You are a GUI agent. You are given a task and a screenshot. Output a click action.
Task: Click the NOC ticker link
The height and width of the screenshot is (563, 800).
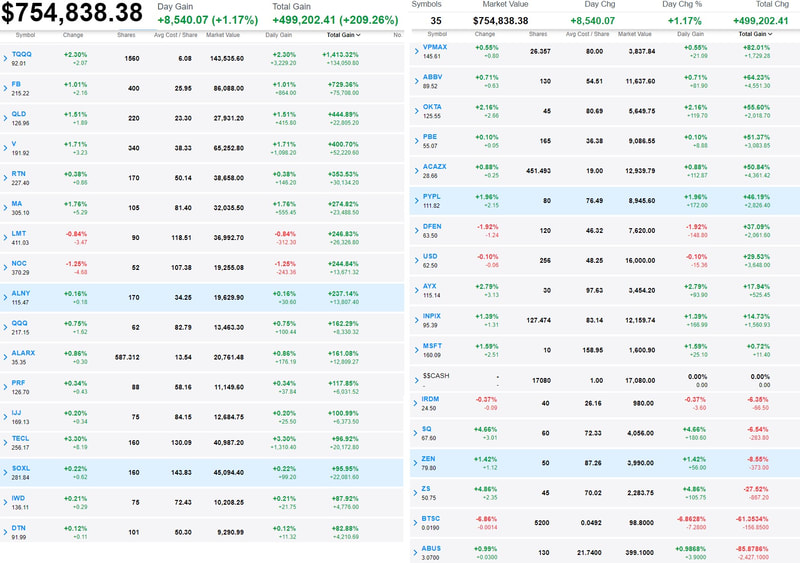19,263
